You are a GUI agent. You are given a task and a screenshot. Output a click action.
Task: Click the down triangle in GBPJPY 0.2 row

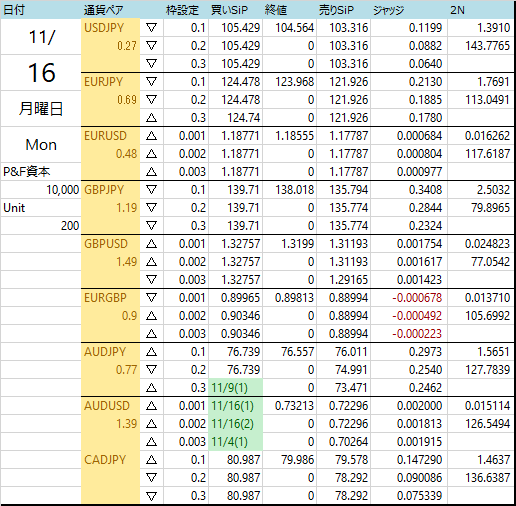tap(151, 208)
